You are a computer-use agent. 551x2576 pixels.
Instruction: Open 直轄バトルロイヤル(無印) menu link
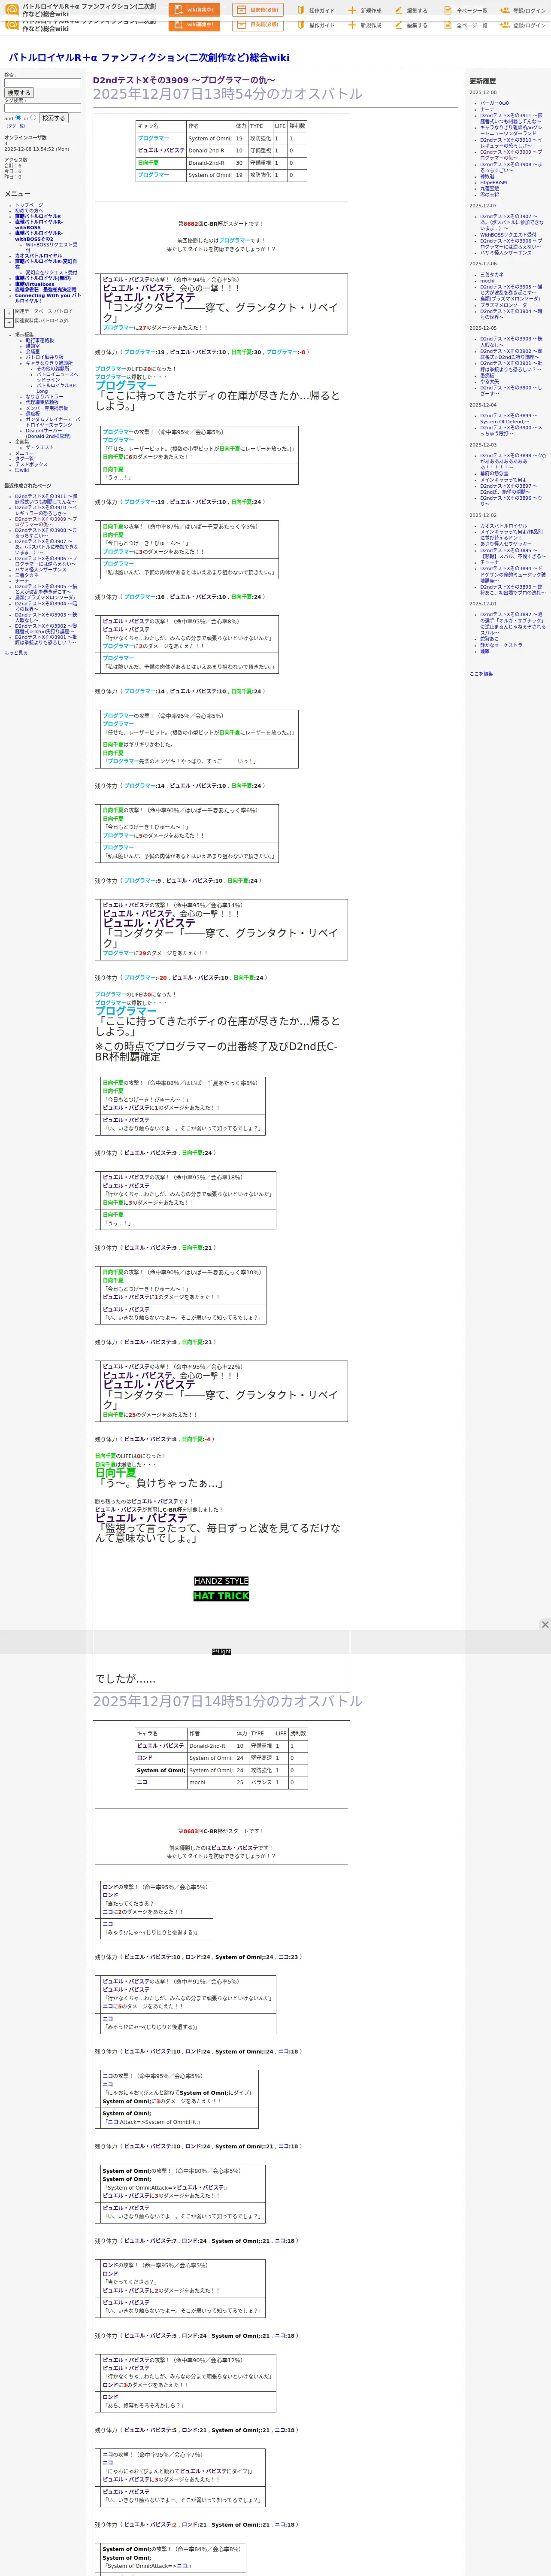pyautogui.click(x=43, y=278)
